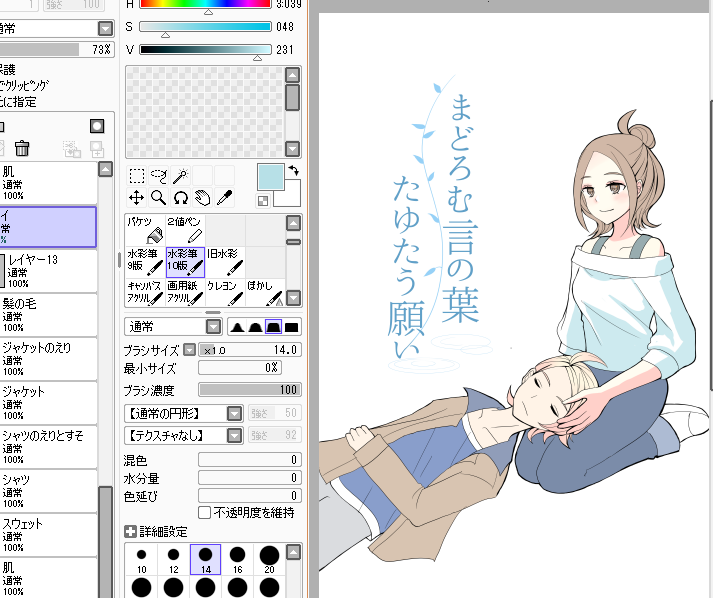Open the brush blend mode 通常 dropdown
This screenshot has width=713, height=598.
tap(213, 327)
